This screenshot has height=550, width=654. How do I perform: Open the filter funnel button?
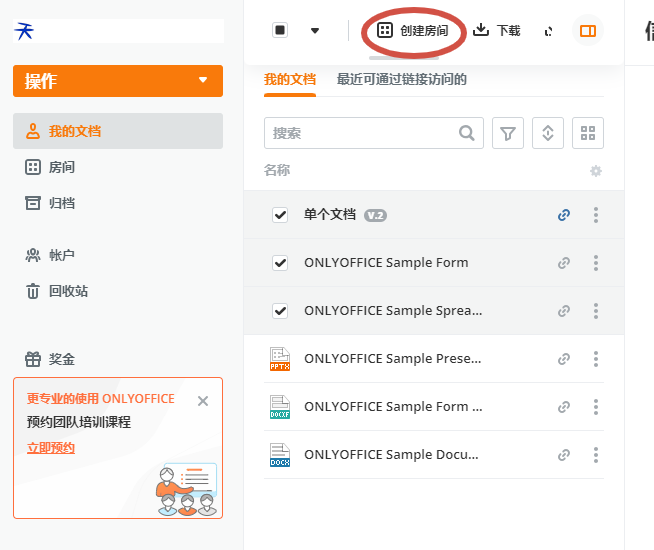coord(508,133)
